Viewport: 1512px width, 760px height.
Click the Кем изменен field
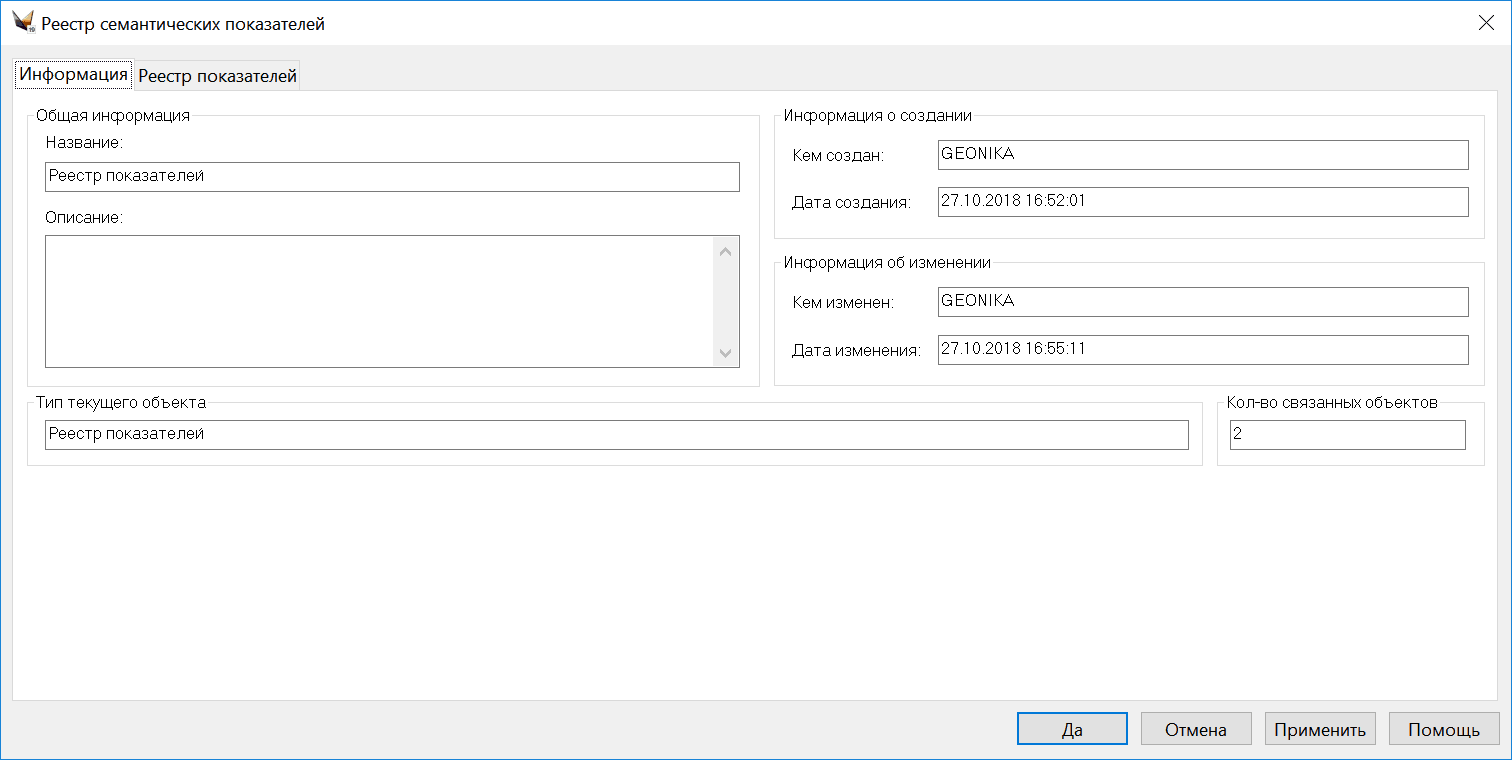point(1202,302)
